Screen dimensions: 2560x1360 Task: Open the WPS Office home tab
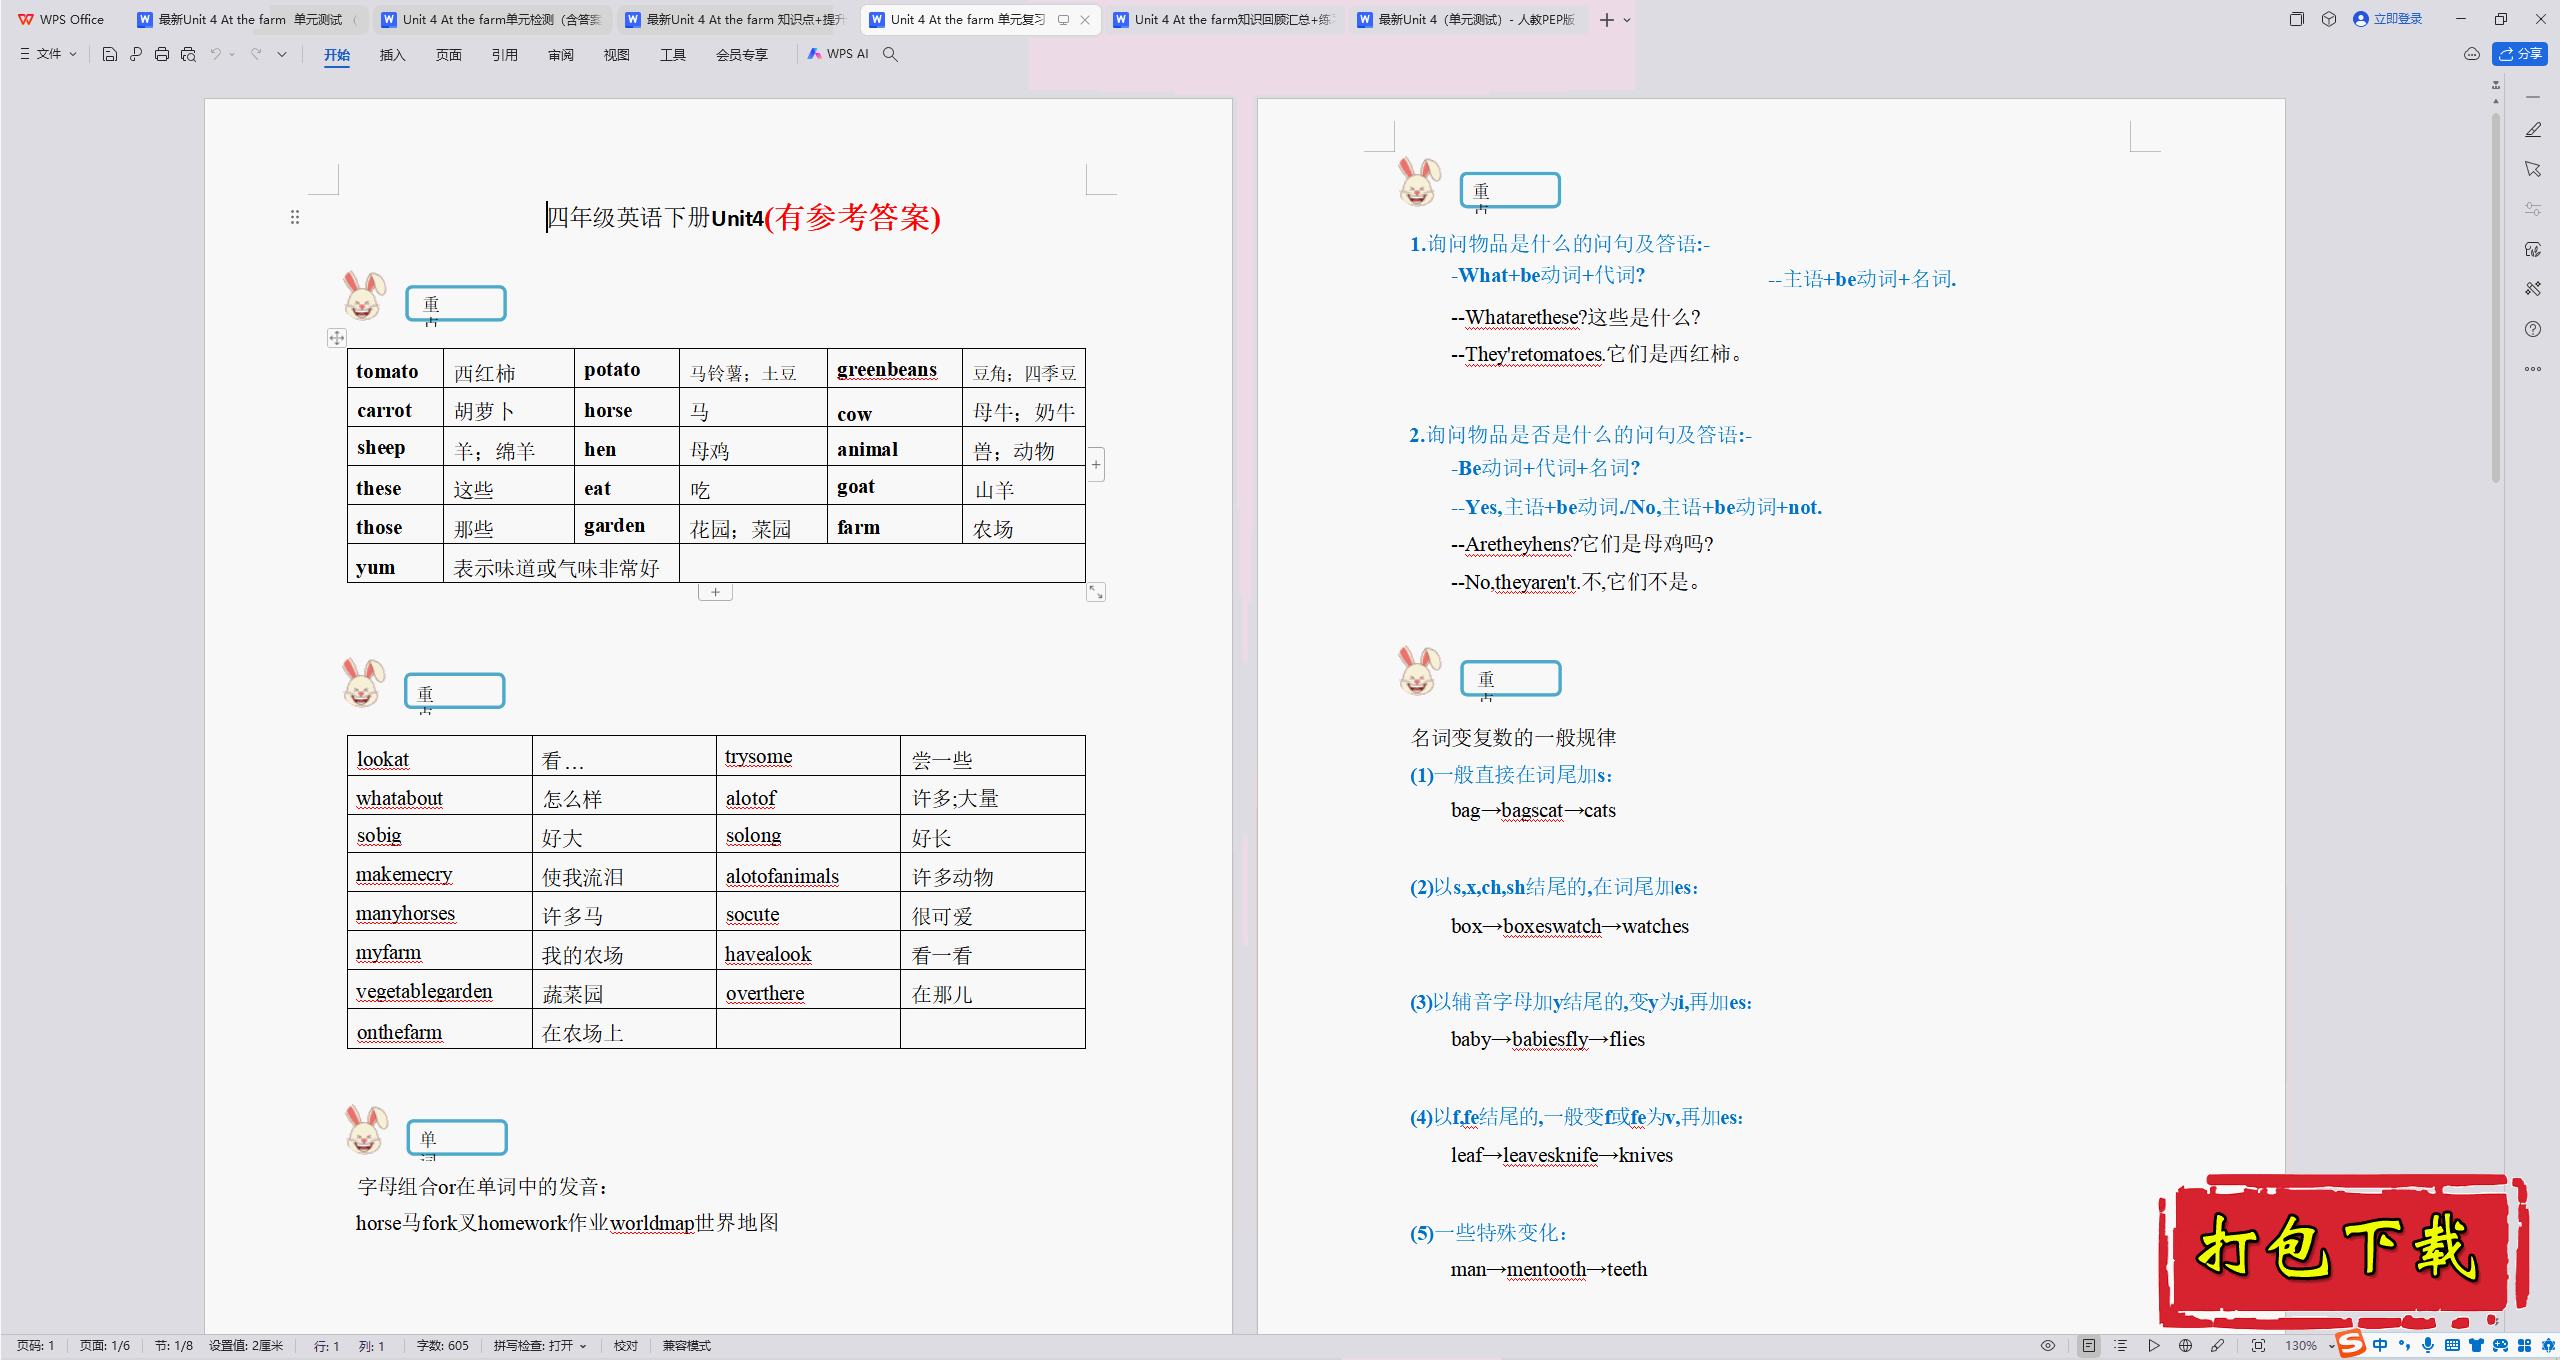62,19
